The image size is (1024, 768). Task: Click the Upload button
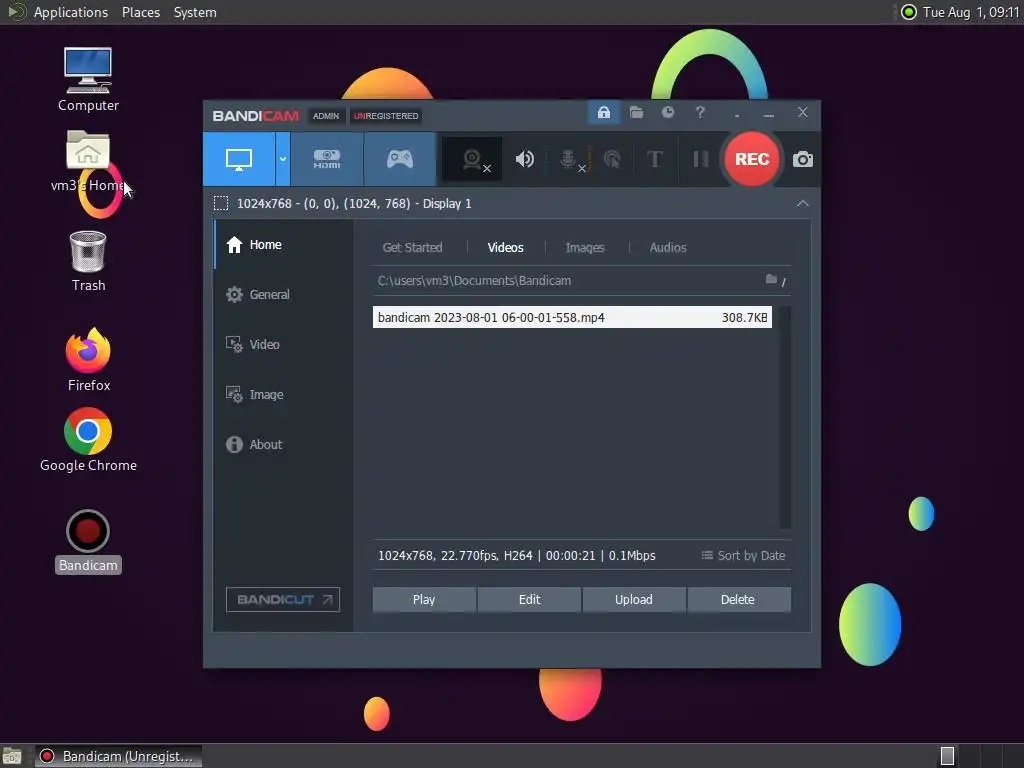pos(633,600)
